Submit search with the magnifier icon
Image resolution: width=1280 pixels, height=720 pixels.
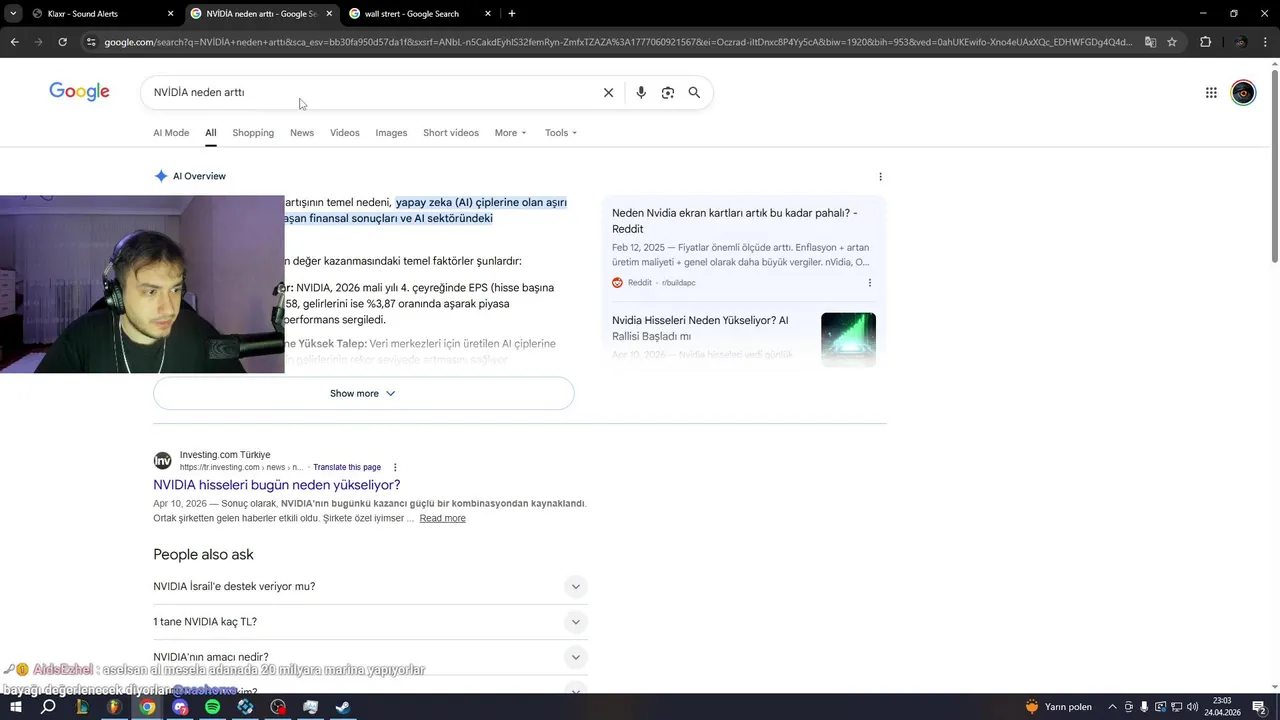coord(694,93)
